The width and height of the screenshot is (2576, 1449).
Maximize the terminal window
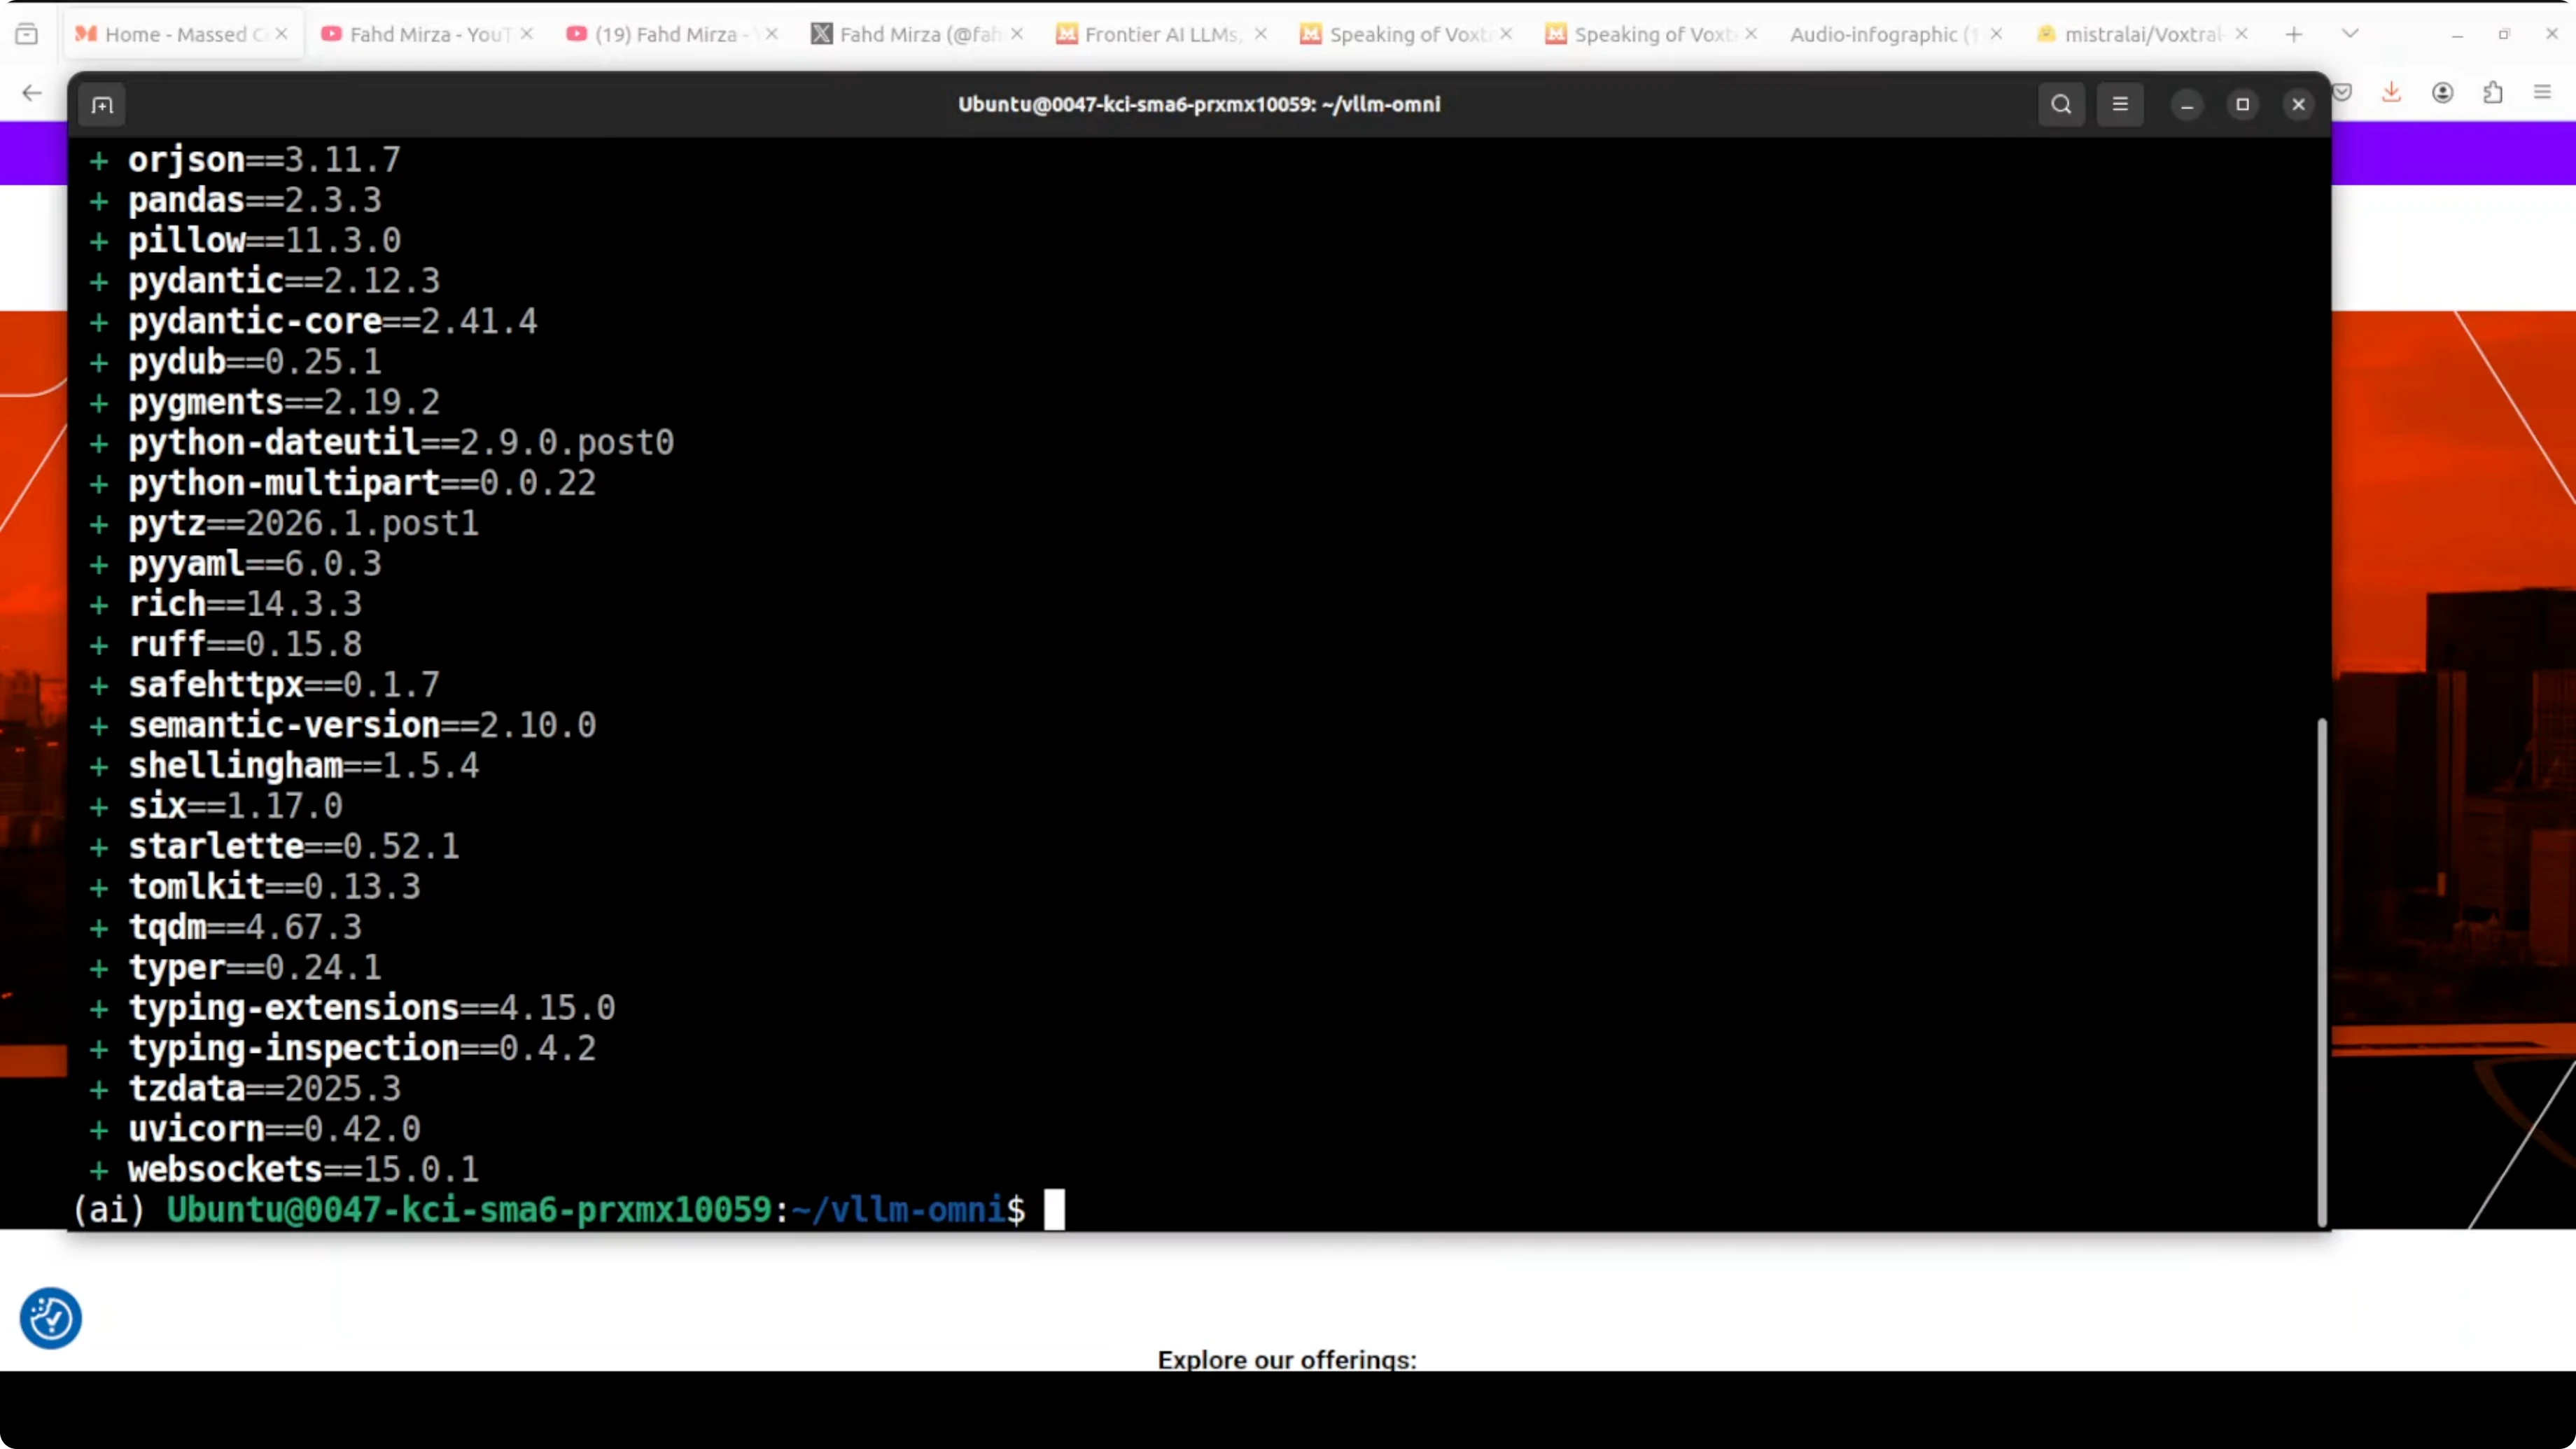[2242, 105]
